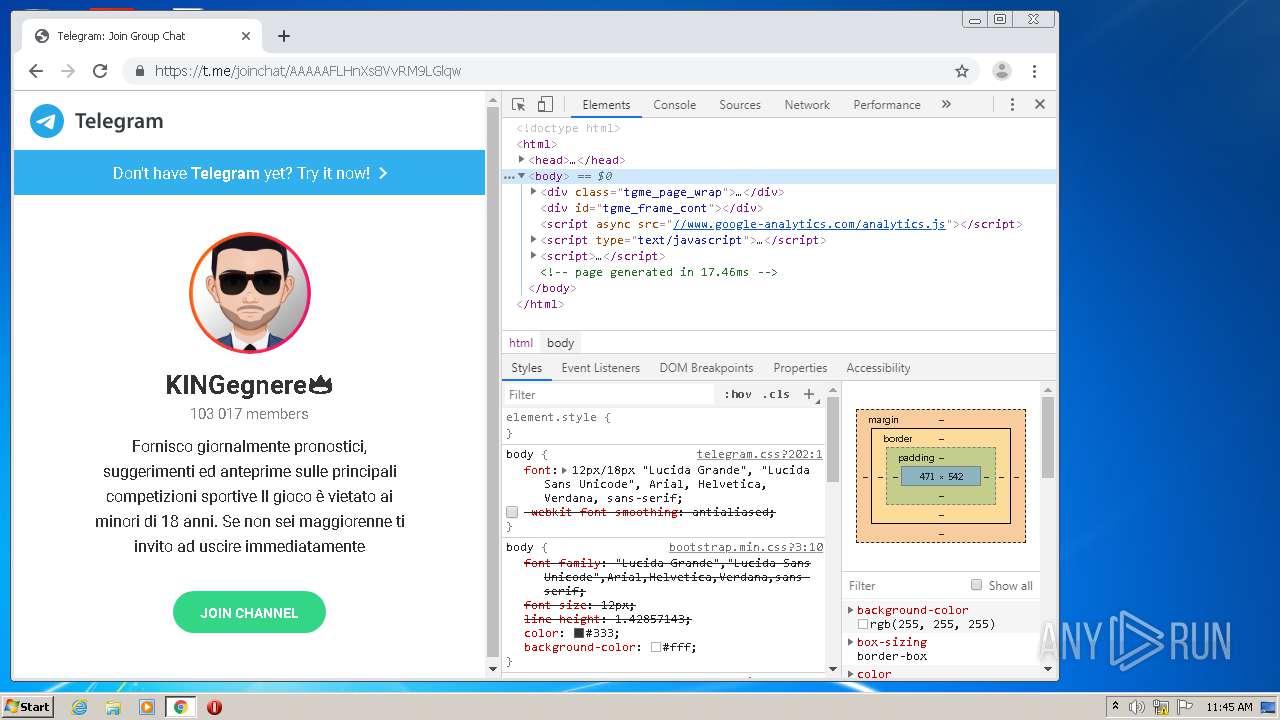Show hidden system tray icons
The width and height of the screenshot is (1280, 720).
pos(1115,707)
